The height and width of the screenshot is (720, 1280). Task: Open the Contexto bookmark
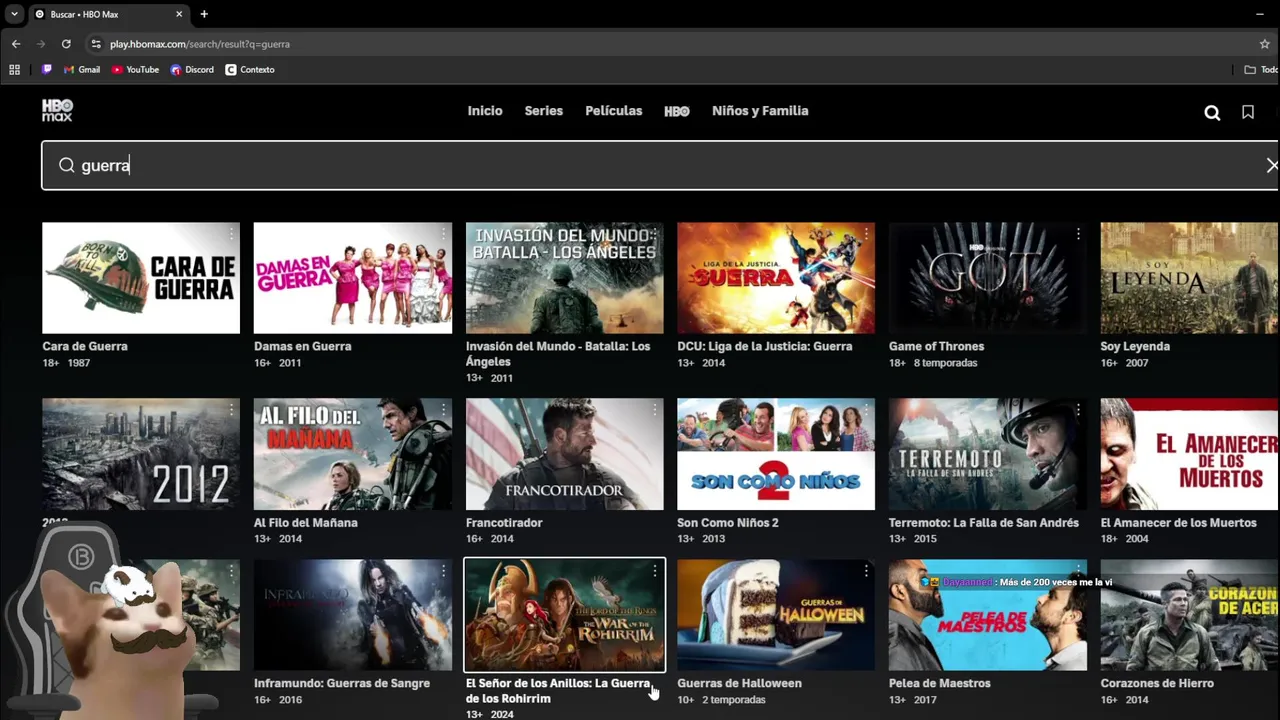tap(250, 70)
